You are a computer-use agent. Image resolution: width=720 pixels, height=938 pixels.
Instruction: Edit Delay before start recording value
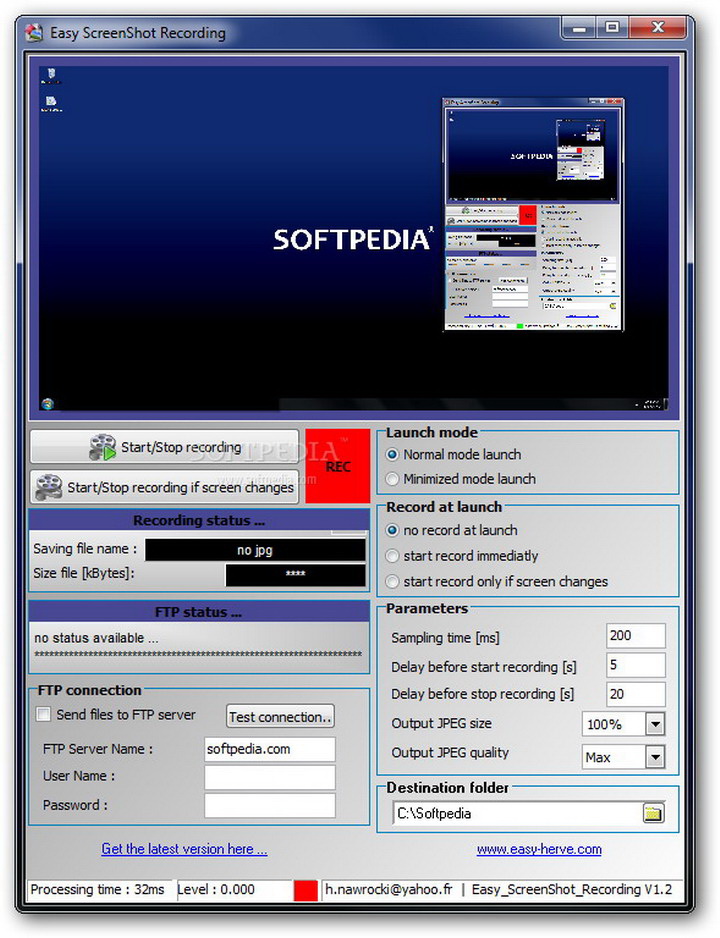(x=636, y=665)
